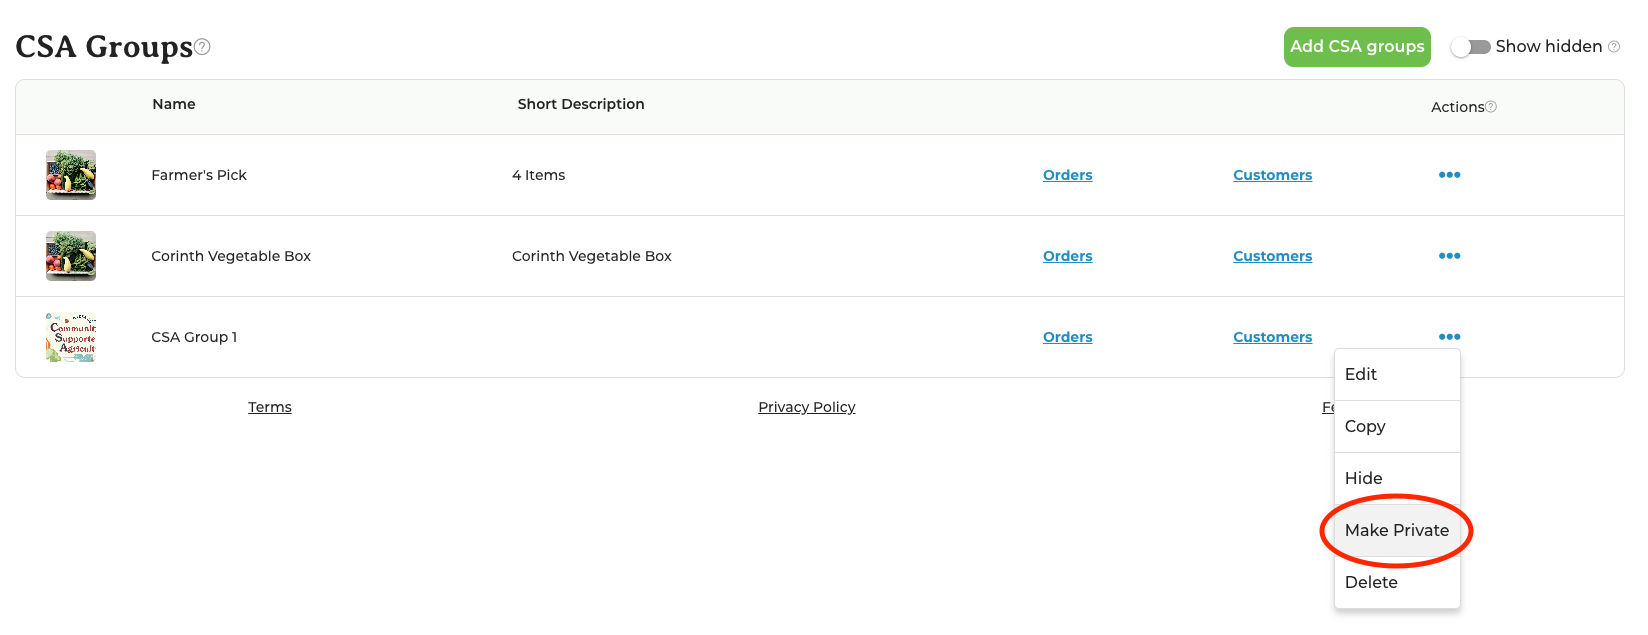The image size is (1648, 635).
Task: Click the Farmer's Pick name text
Action: pos(199,175)
